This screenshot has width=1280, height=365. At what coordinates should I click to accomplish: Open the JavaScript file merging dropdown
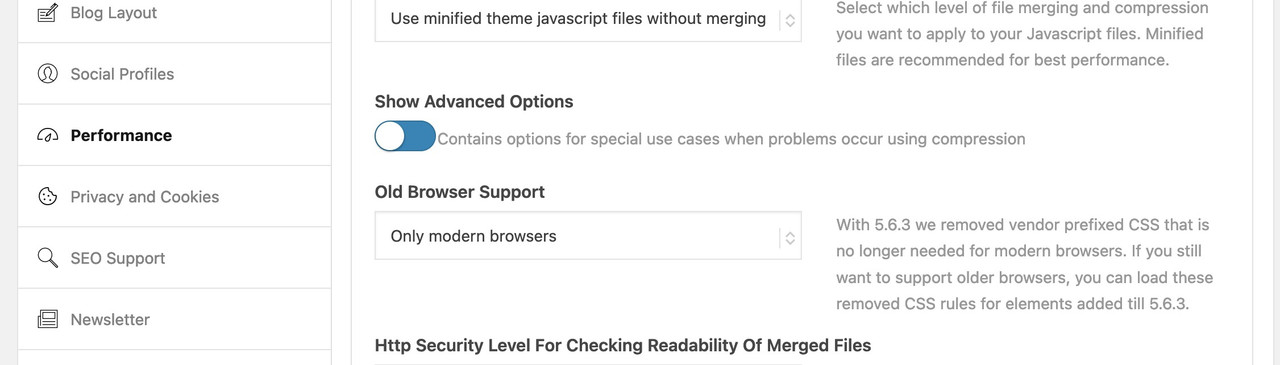pos(587,20)
